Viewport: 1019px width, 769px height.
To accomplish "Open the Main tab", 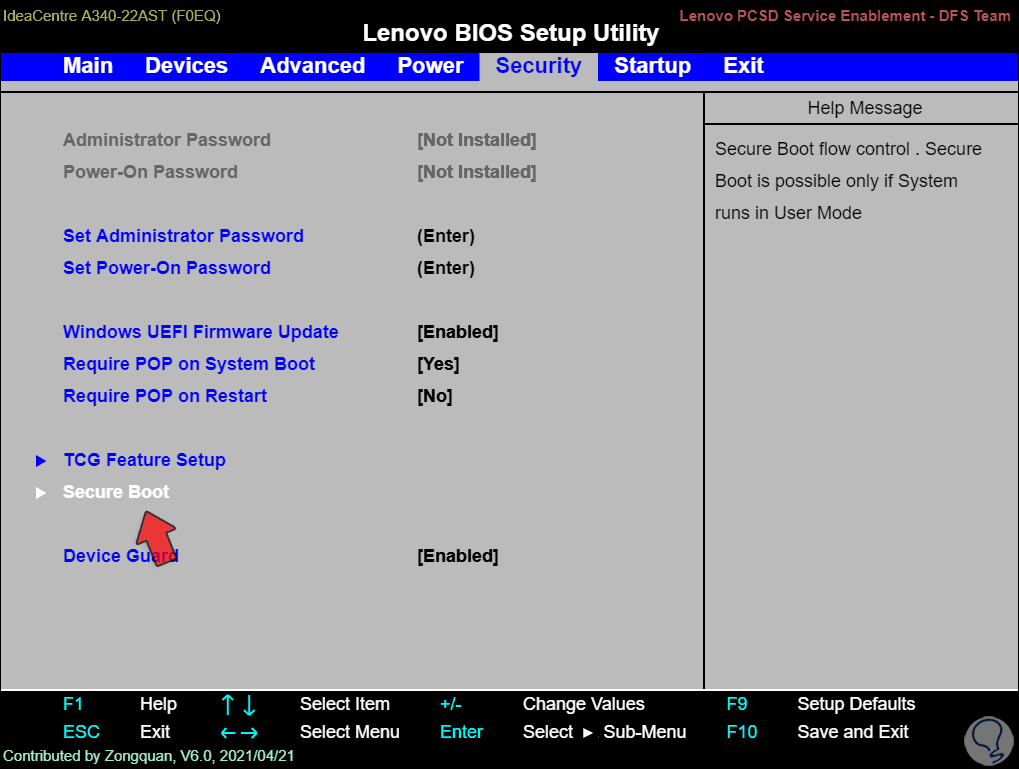I will pyautogui.click(x=88, y=66).
